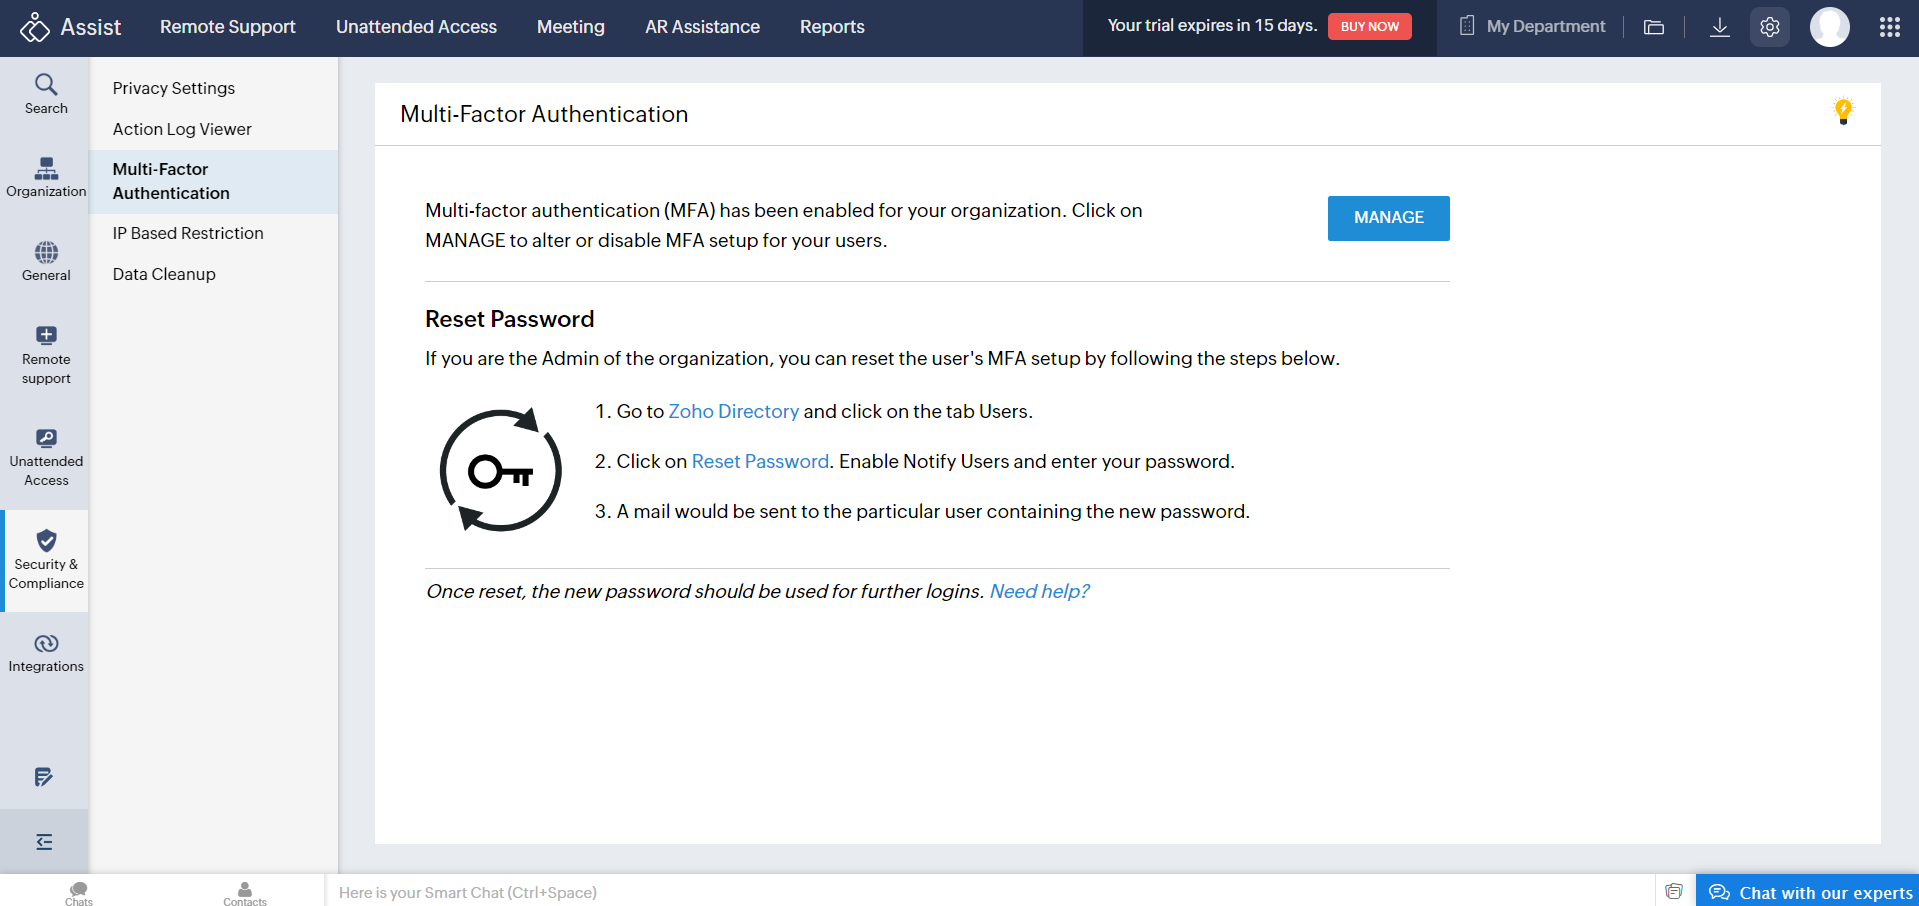Viewport: 1919px width, 906px height.
Task: Click the settings gear icon
Action: click(x=1769, y=27)
